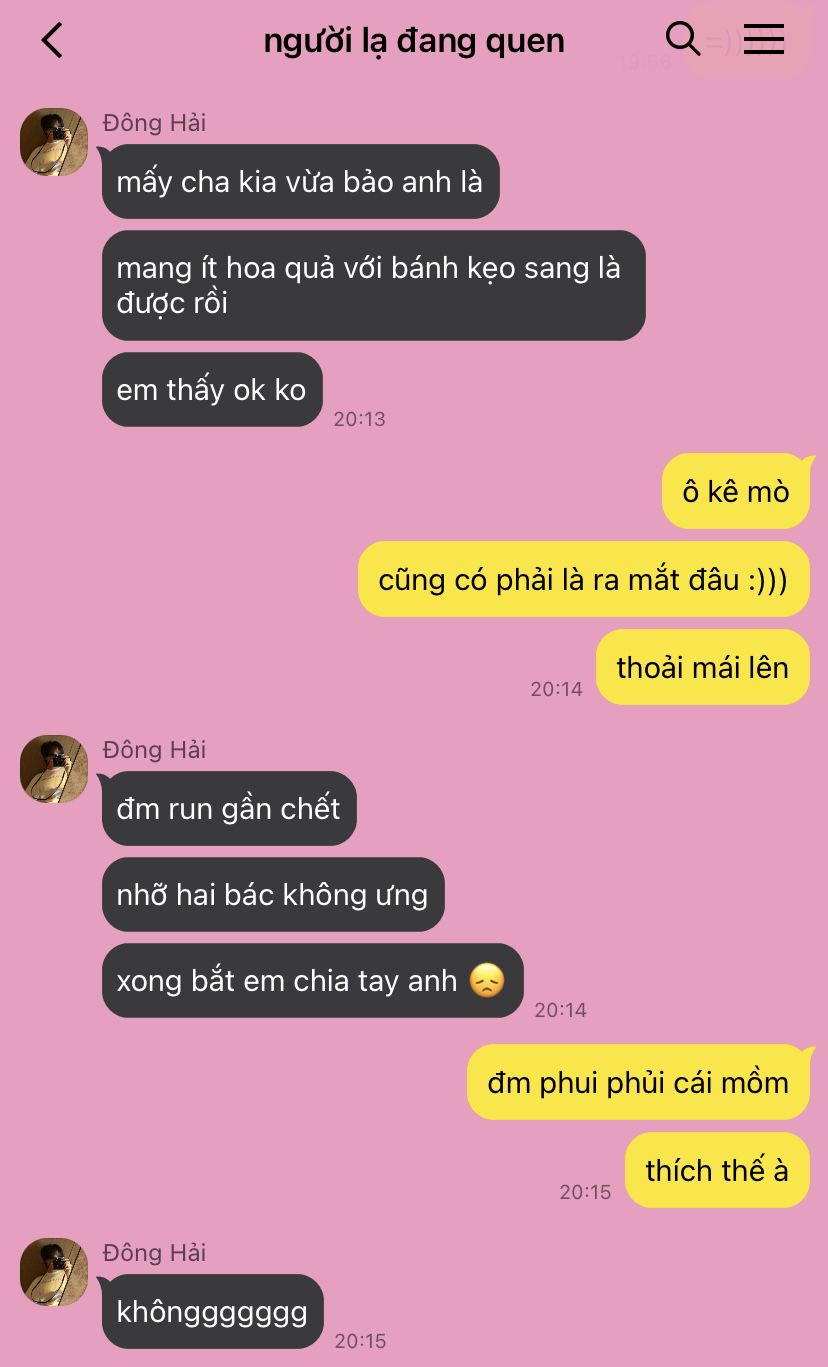
Task: Tap the 'thích thế à' bubble
Action: 717,1170
